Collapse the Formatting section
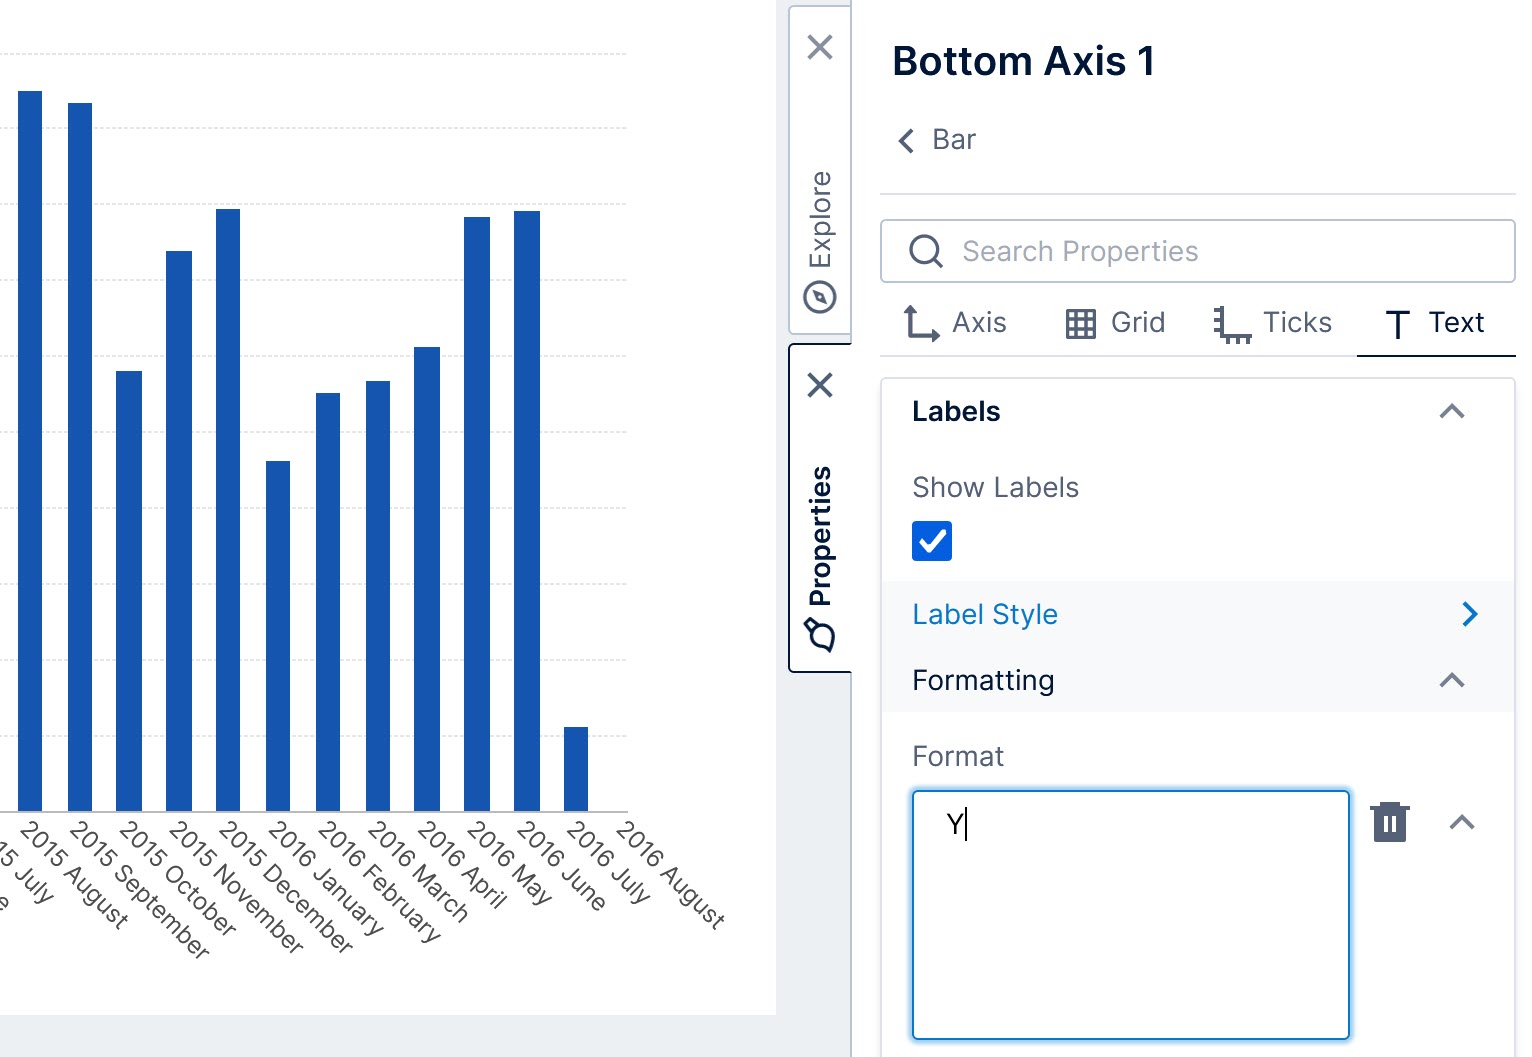 pos(1452,681)
